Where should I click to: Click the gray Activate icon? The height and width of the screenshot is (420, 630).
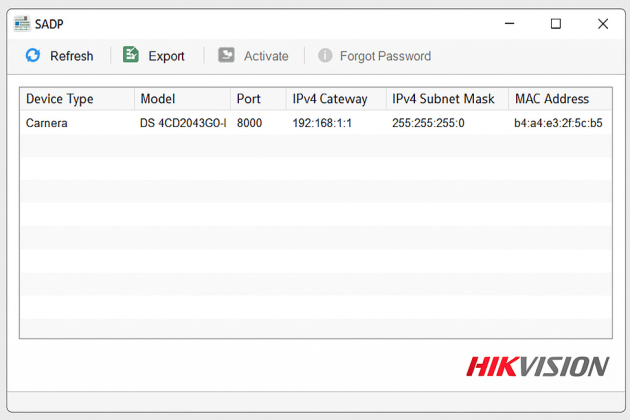[x=227, y=55]
